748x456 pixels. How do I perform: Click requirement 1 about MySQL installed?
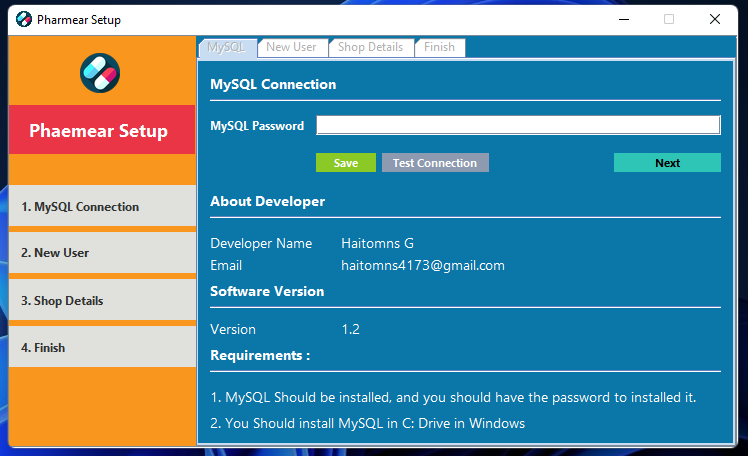coord(453,397)
